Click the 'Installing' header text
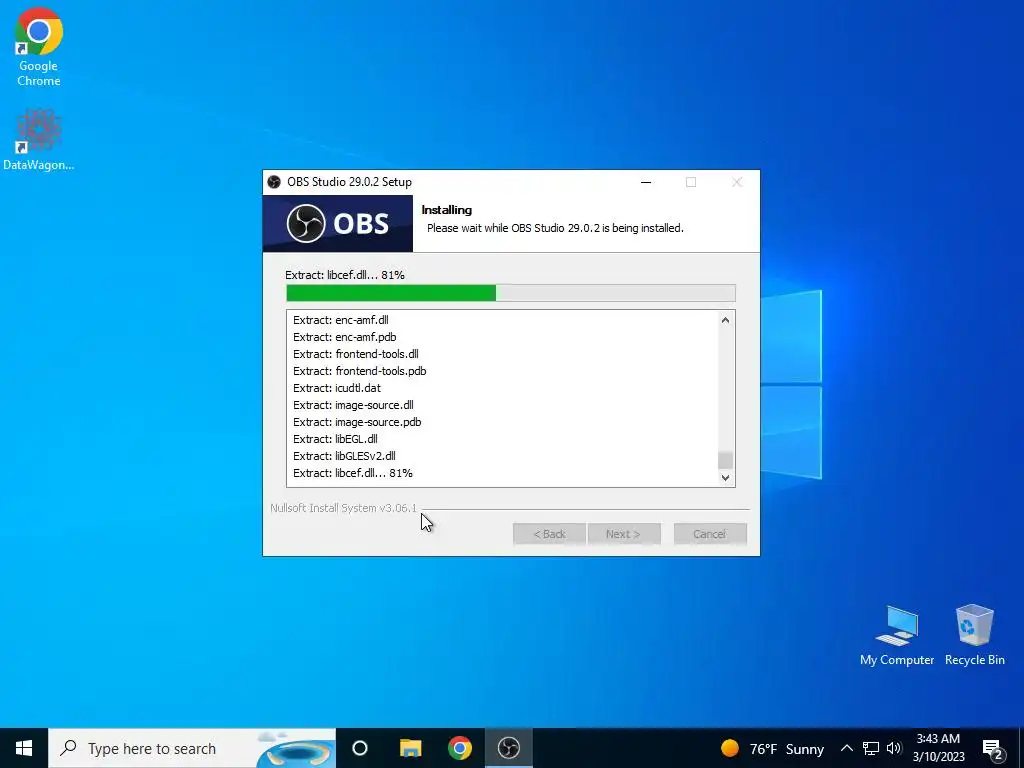1024x768 pixels. click(447, 210)
